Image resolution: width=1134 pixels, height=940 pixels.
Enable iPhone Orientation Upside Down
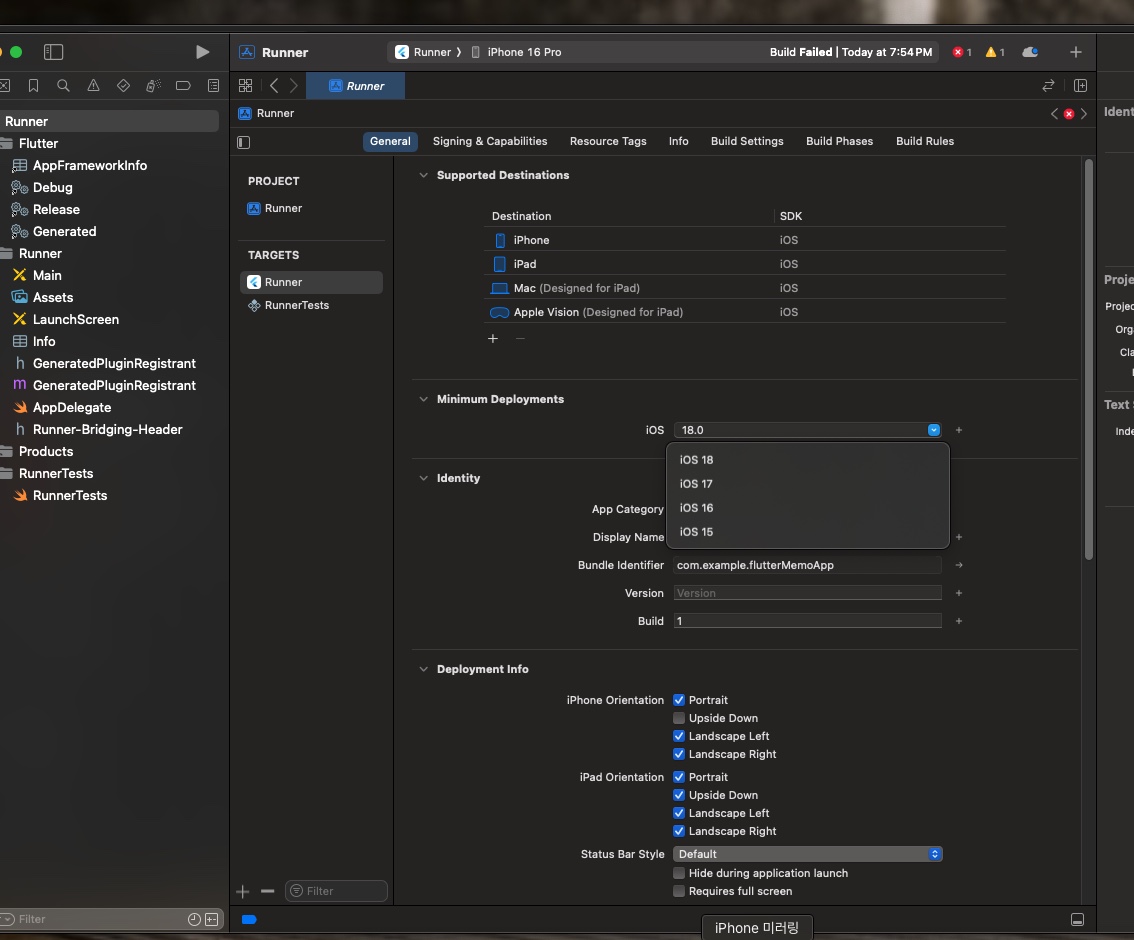679,718
